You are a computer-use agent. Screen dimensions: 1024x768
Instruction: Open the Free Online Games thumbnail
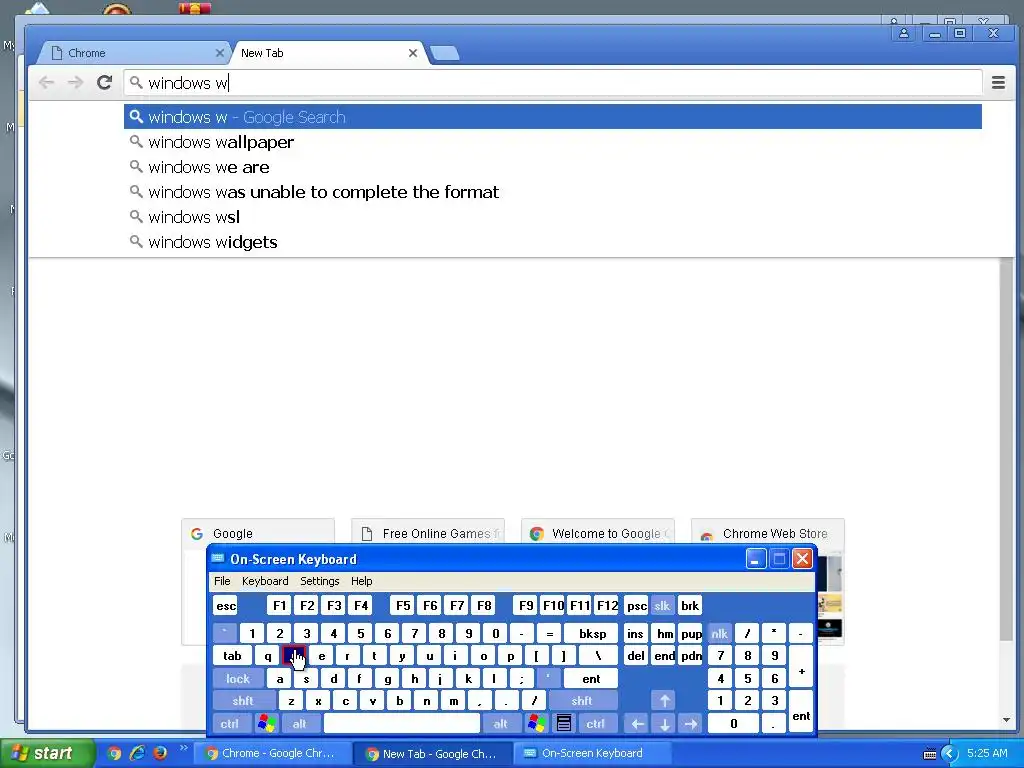point(428,533)
